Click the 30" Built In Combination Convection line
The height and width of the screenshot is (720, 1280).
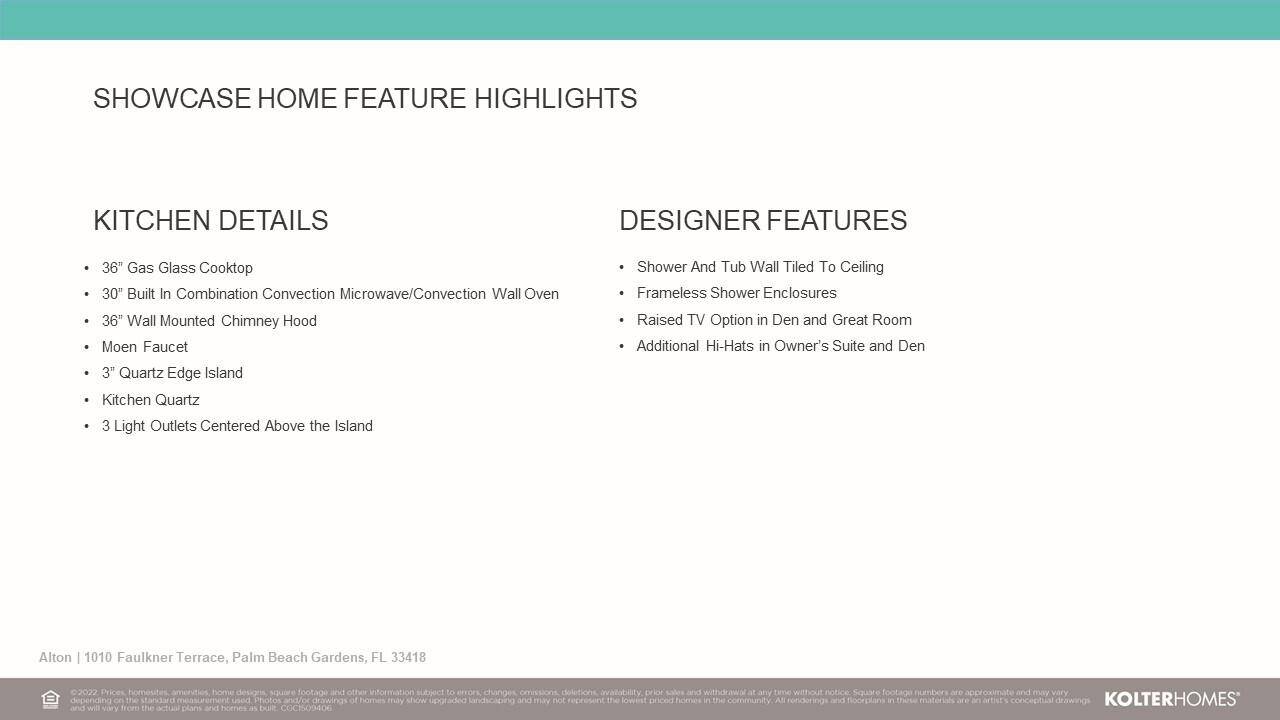tap(330, 294)
